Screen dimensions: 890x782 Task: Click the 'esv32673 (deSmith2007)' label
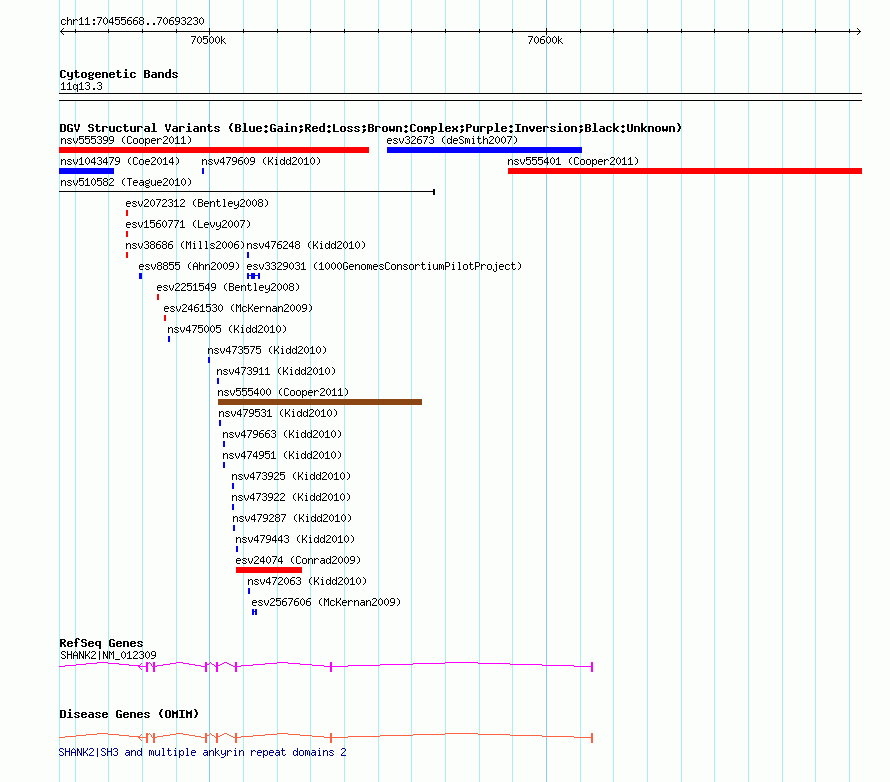pos(452,140)
